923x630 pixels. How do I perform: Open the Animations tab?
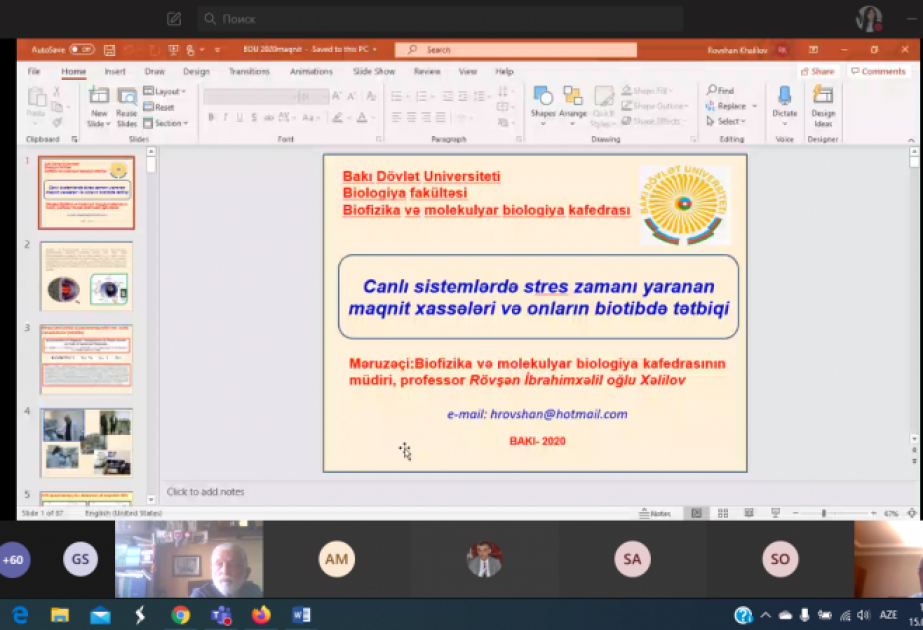311,71
